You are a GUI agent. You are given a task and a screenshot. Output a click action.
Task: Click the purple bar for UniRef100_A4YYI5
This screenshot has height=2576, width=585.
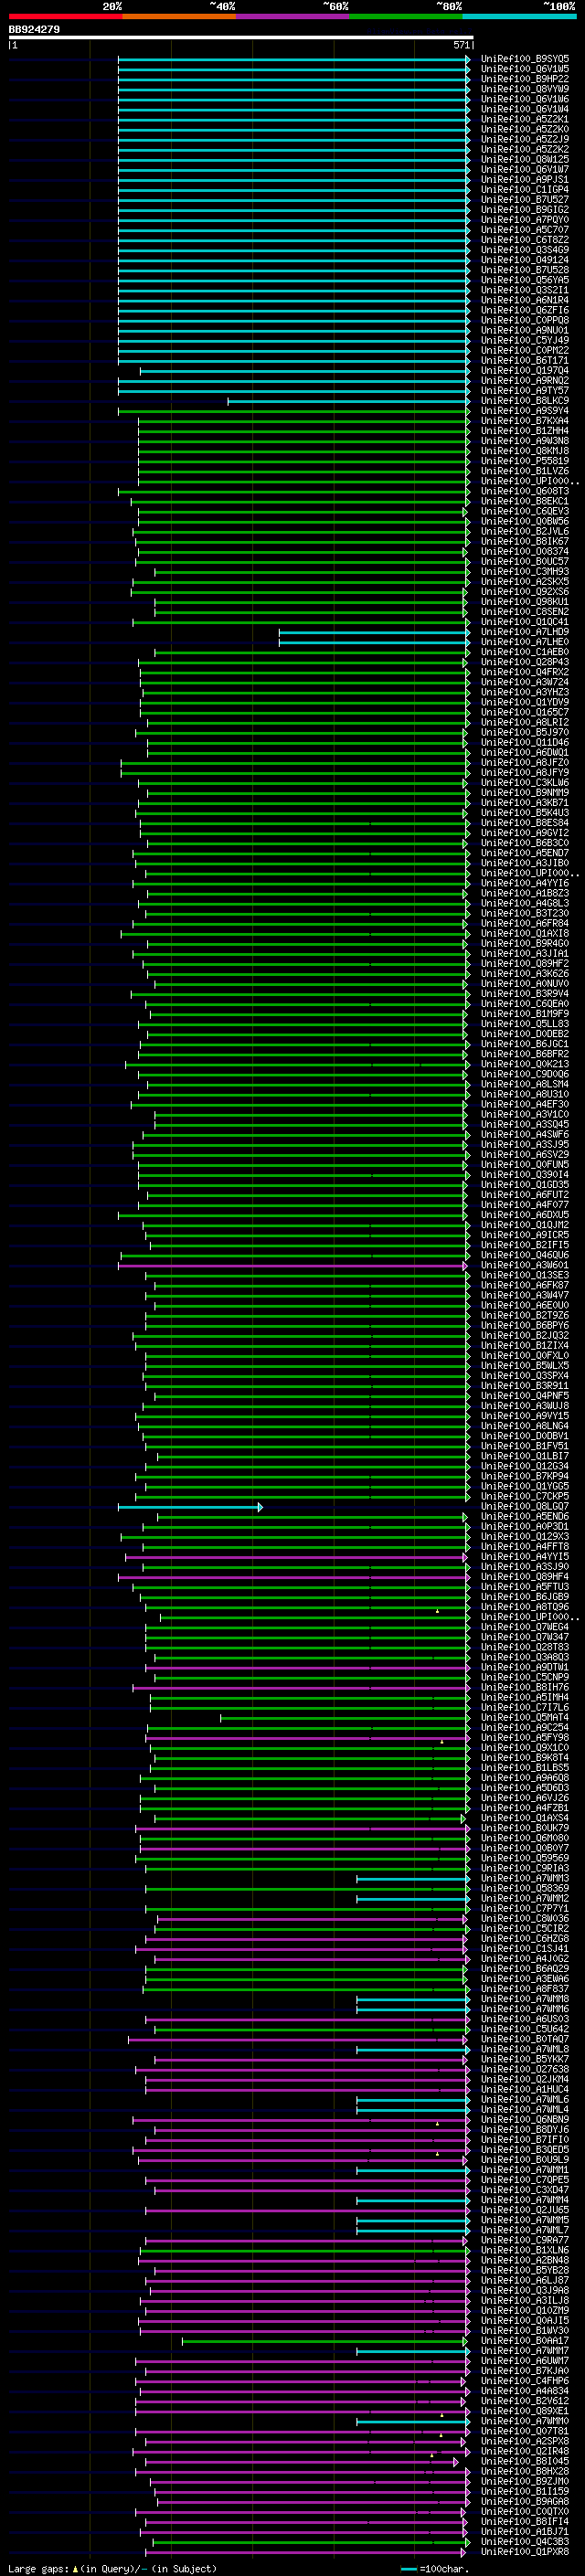click(x=296, y=1557)
